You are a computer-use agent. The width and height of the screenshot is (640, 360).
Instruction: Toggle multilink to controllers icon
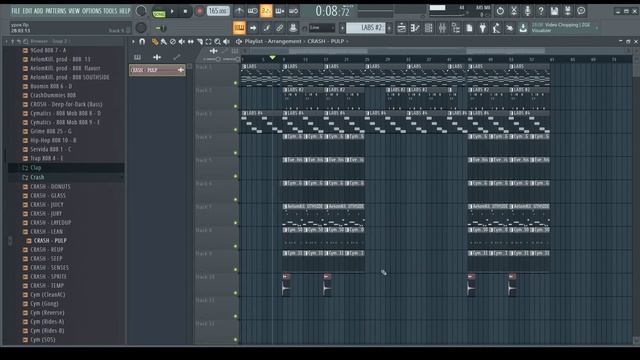(x=280, y=28)
